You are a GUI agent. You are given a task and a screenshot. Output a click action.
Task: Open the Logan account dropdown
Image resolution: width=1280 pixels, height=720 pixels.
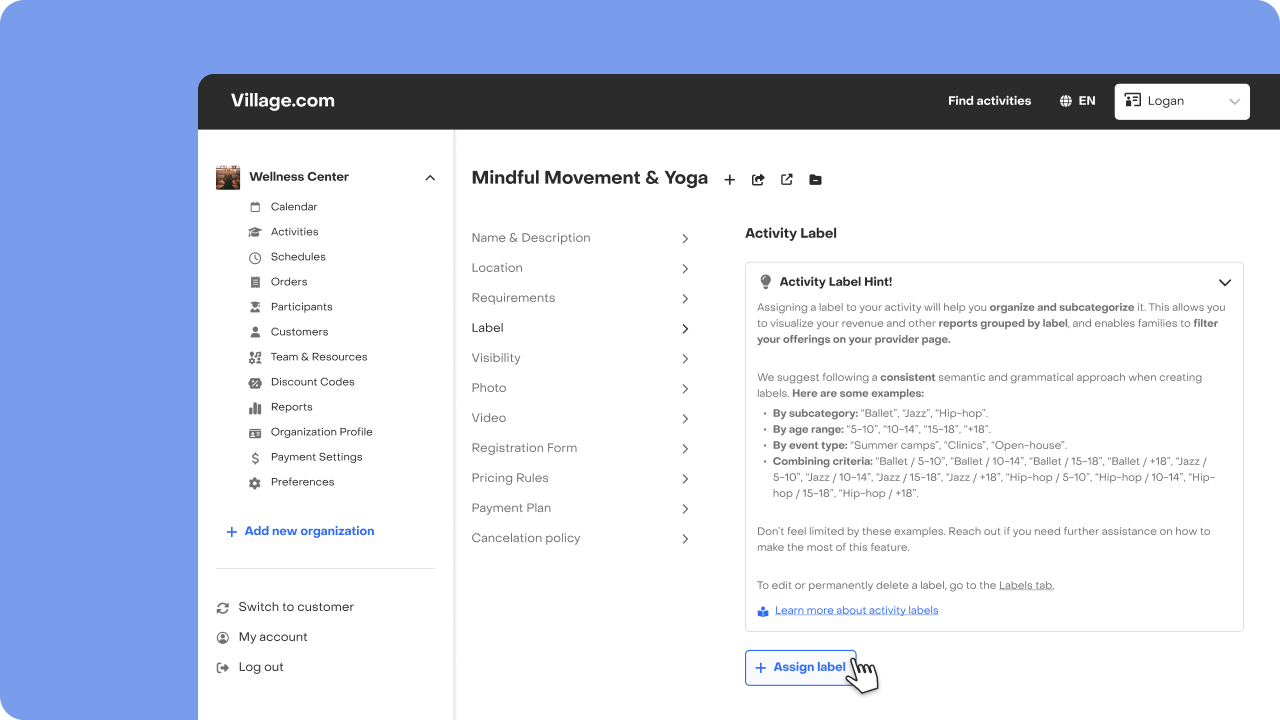(x=1182, y=101)
